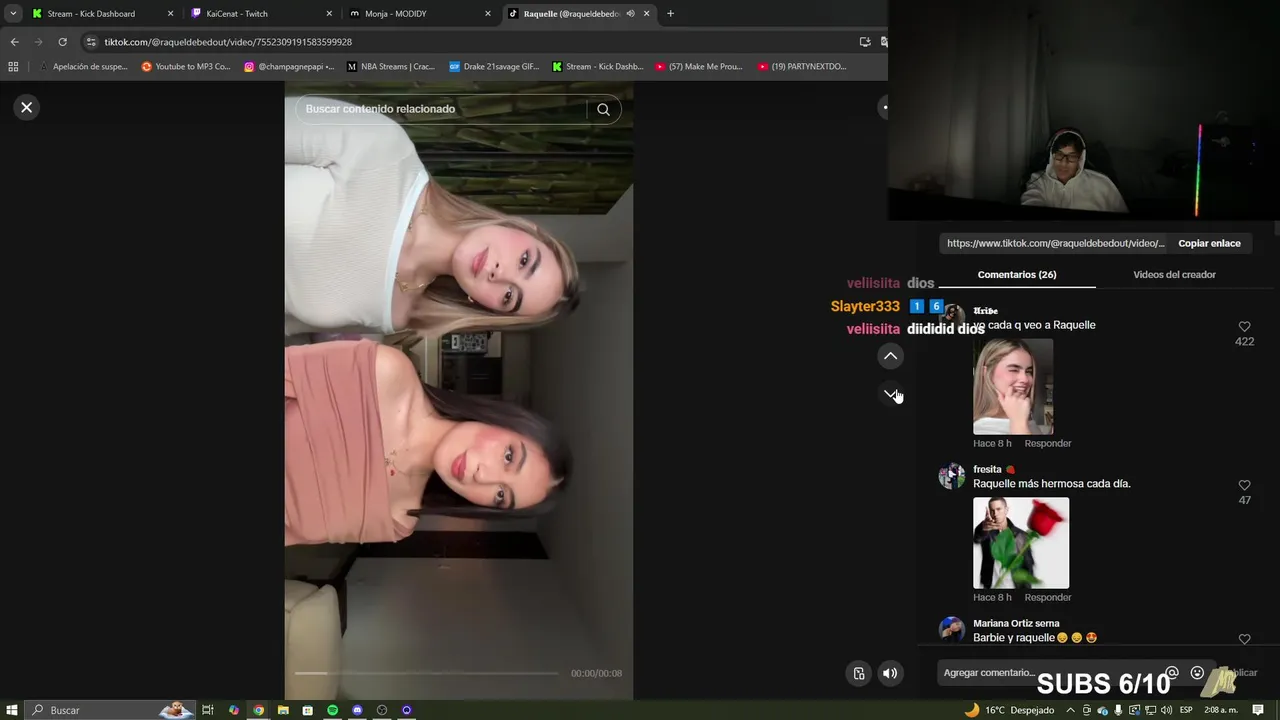Insert a mention with the @ icon

(x=1172, y=673)
